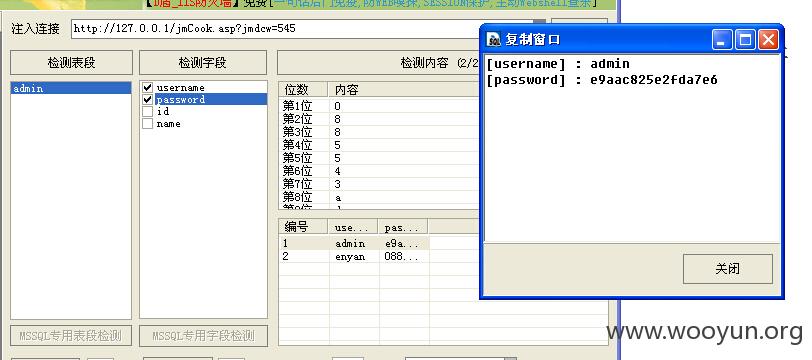The image size is (812, 360).
Task: Maximize the 复制窗口 dialog
Action: point(745,39)
